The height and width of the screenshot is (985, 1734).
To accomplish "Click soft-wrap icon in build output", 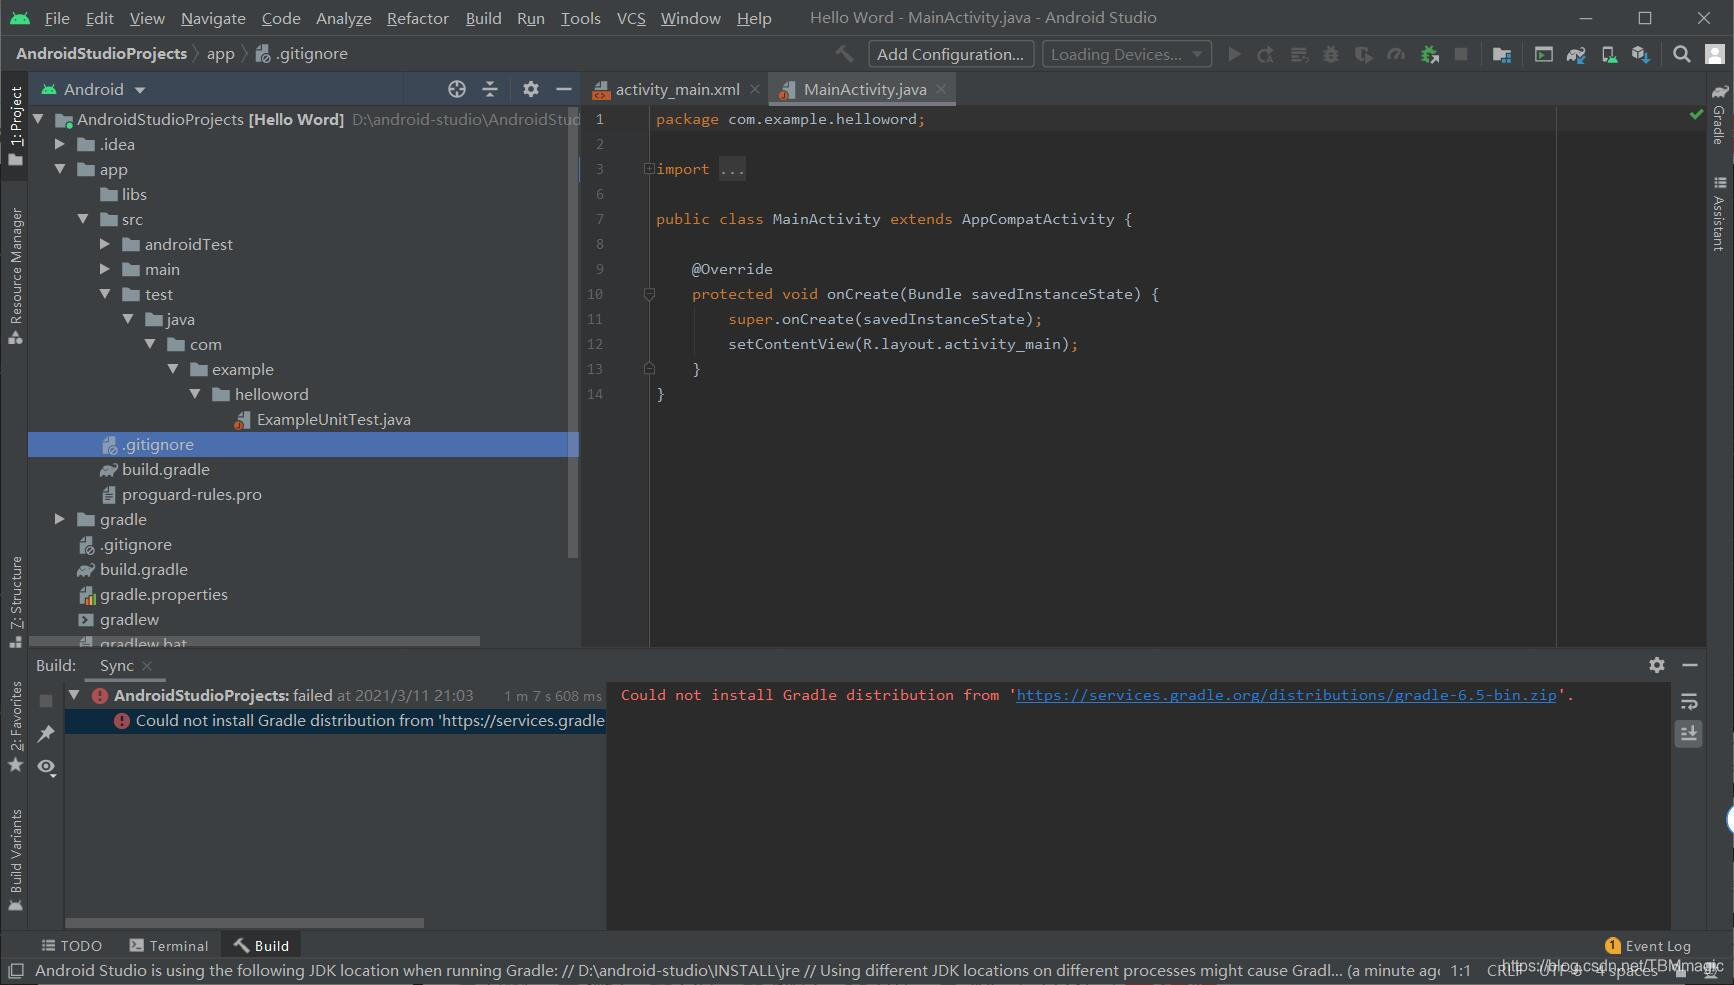I will (1689, 701).
